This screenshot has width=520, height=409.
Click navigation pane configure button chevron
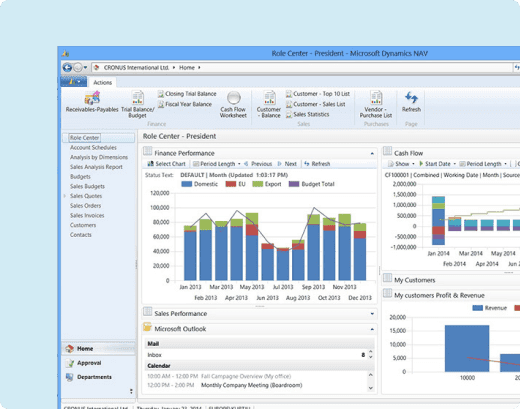tap(131, 391)
